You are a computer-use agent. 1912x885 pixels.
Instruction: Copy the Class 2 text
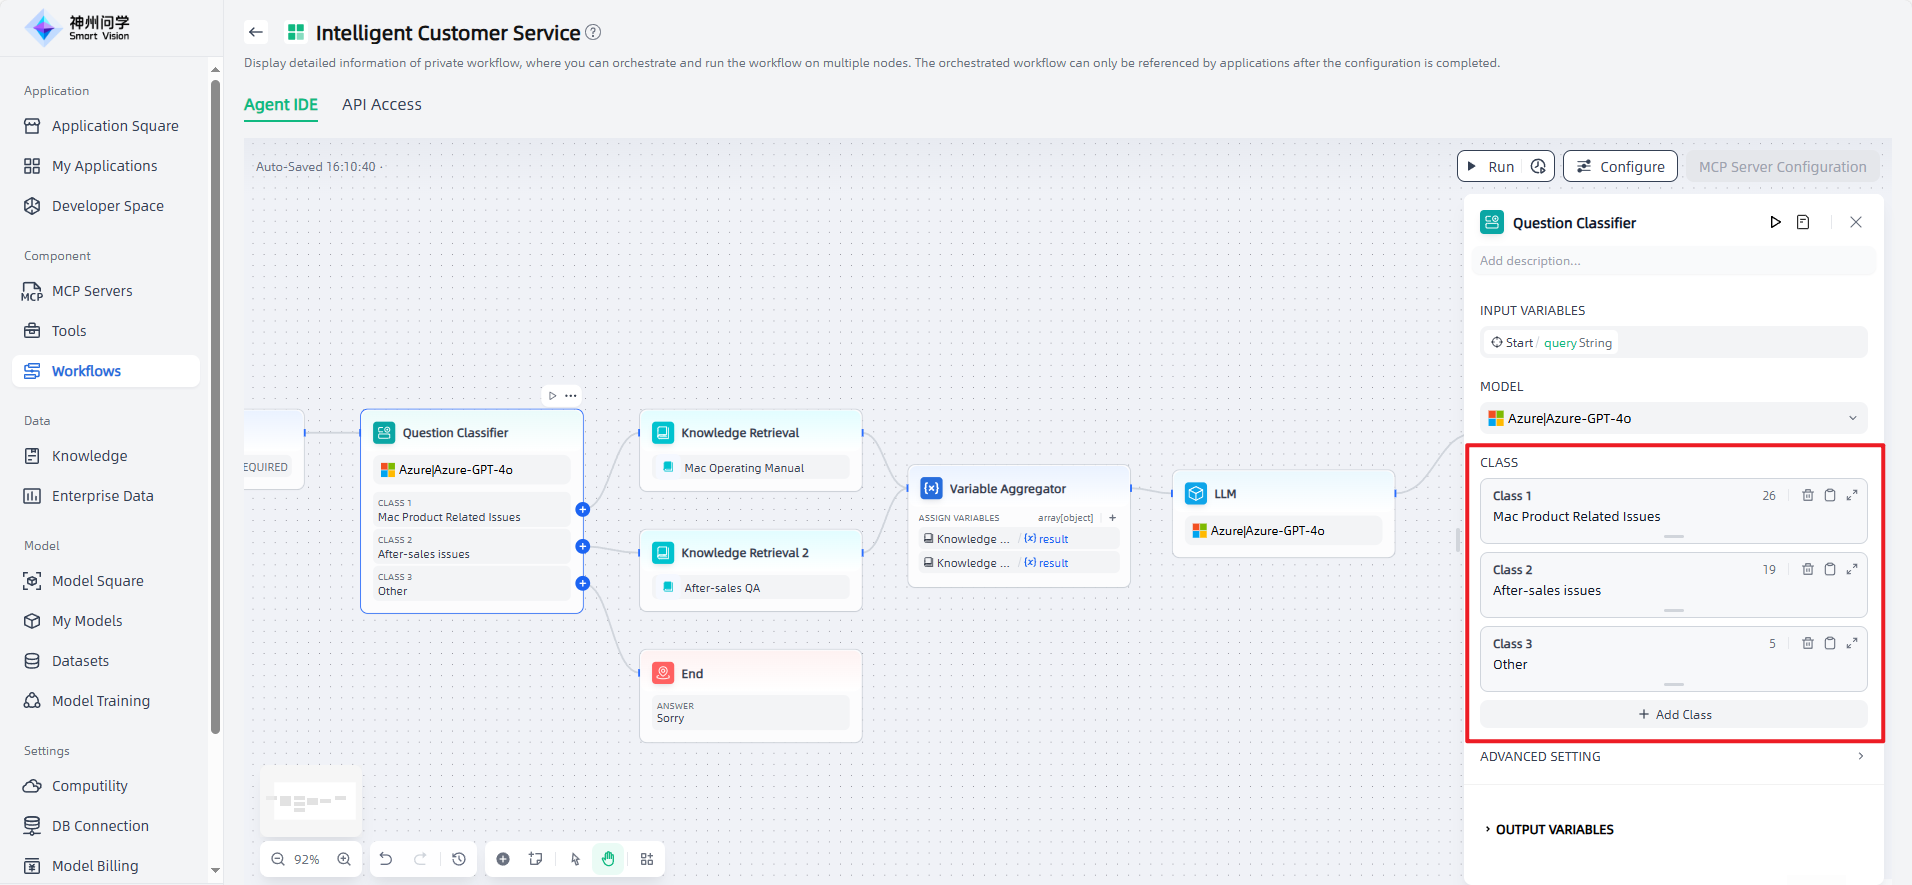point(1829,569)
